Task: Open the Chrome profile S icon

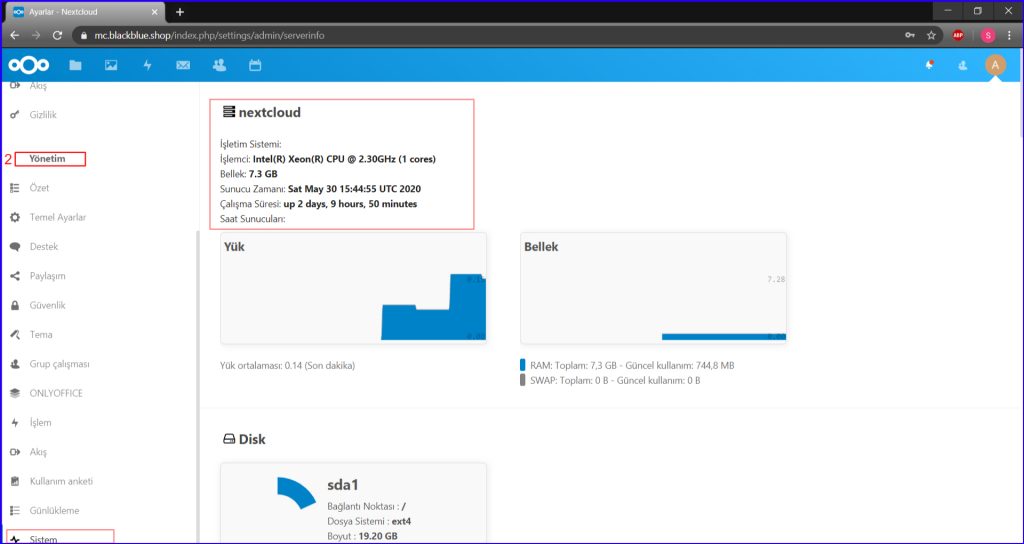Action: [988, 35]
